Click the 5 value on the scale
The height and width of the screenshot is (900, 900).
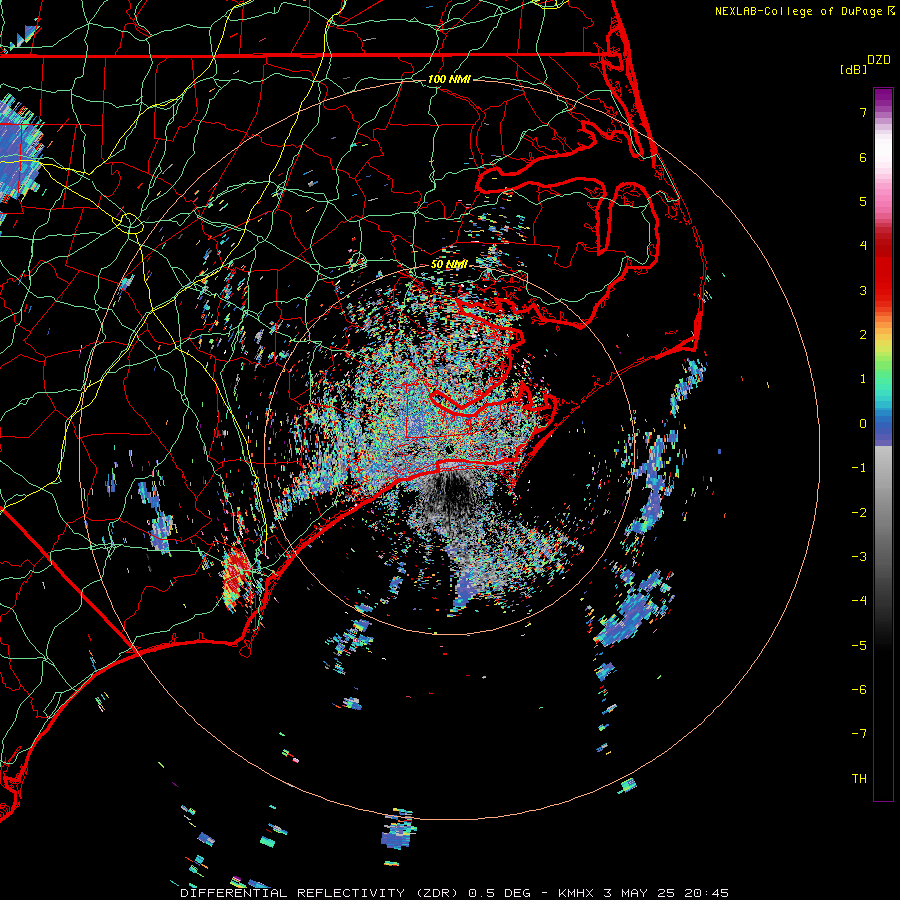tap(863, 201)
